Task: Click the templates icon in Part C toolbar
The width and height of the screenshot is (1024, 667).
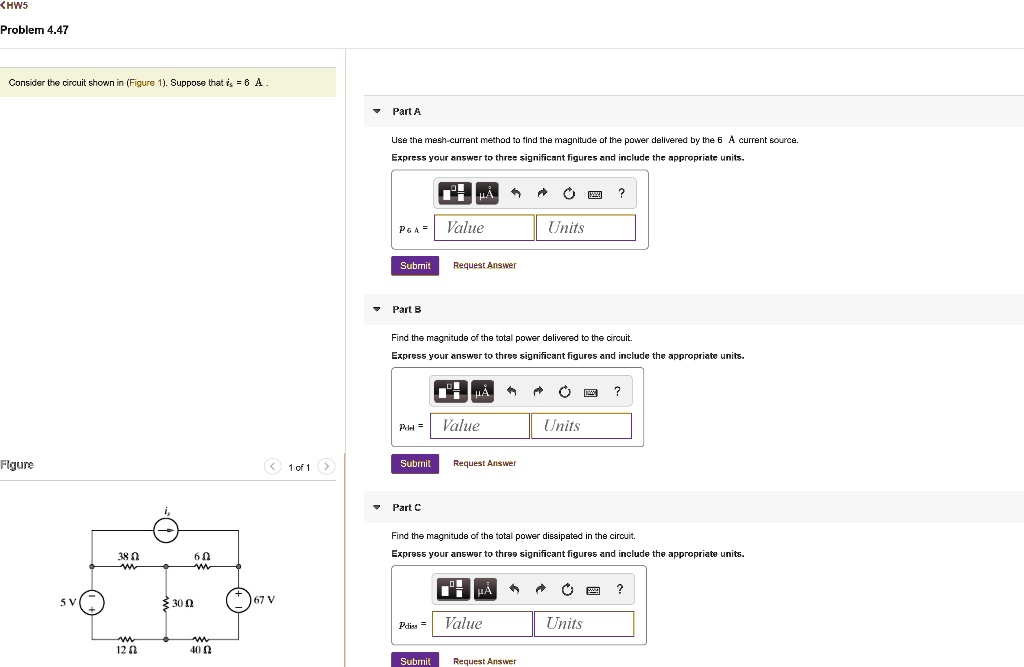Action: point(453,590)
